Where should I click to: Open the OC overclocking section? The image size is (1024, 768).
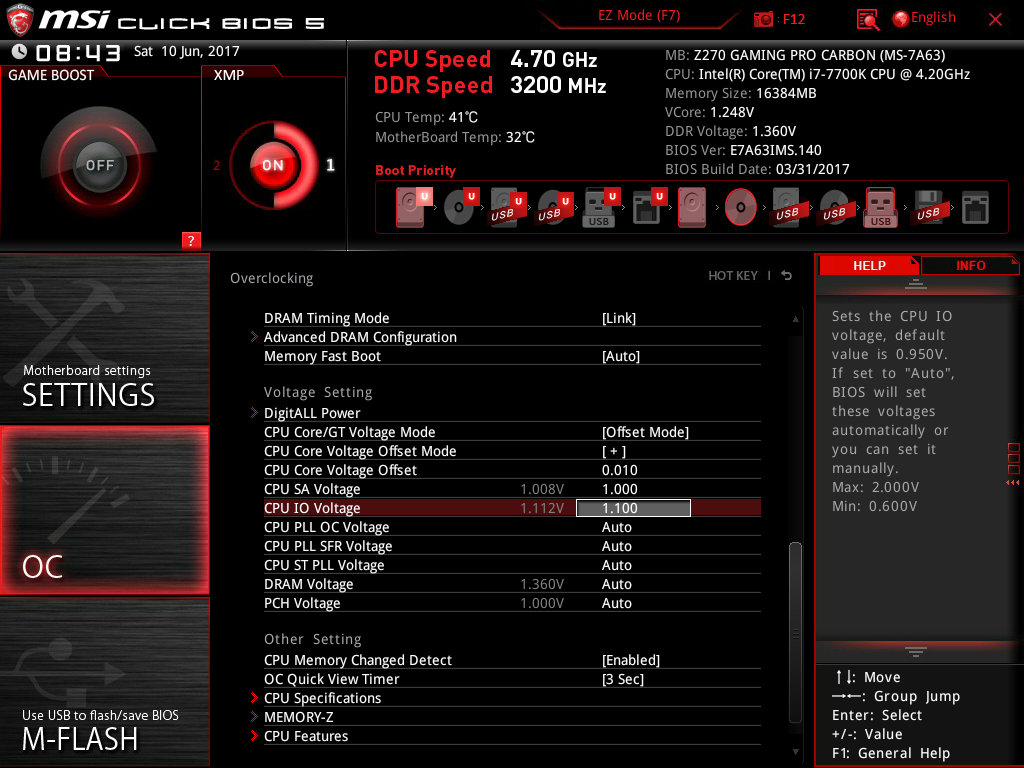click(104, 510)
